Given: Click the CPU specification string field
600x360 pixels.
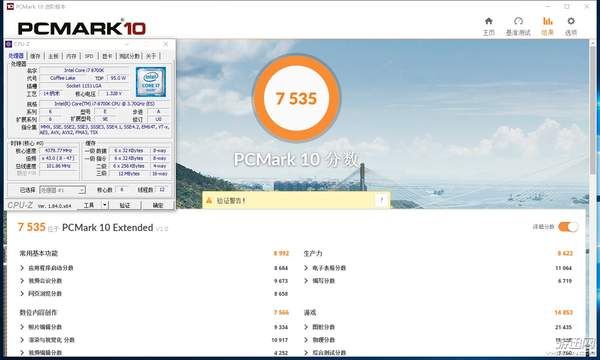Looking at the screenshot, I should tap(104, 104).
